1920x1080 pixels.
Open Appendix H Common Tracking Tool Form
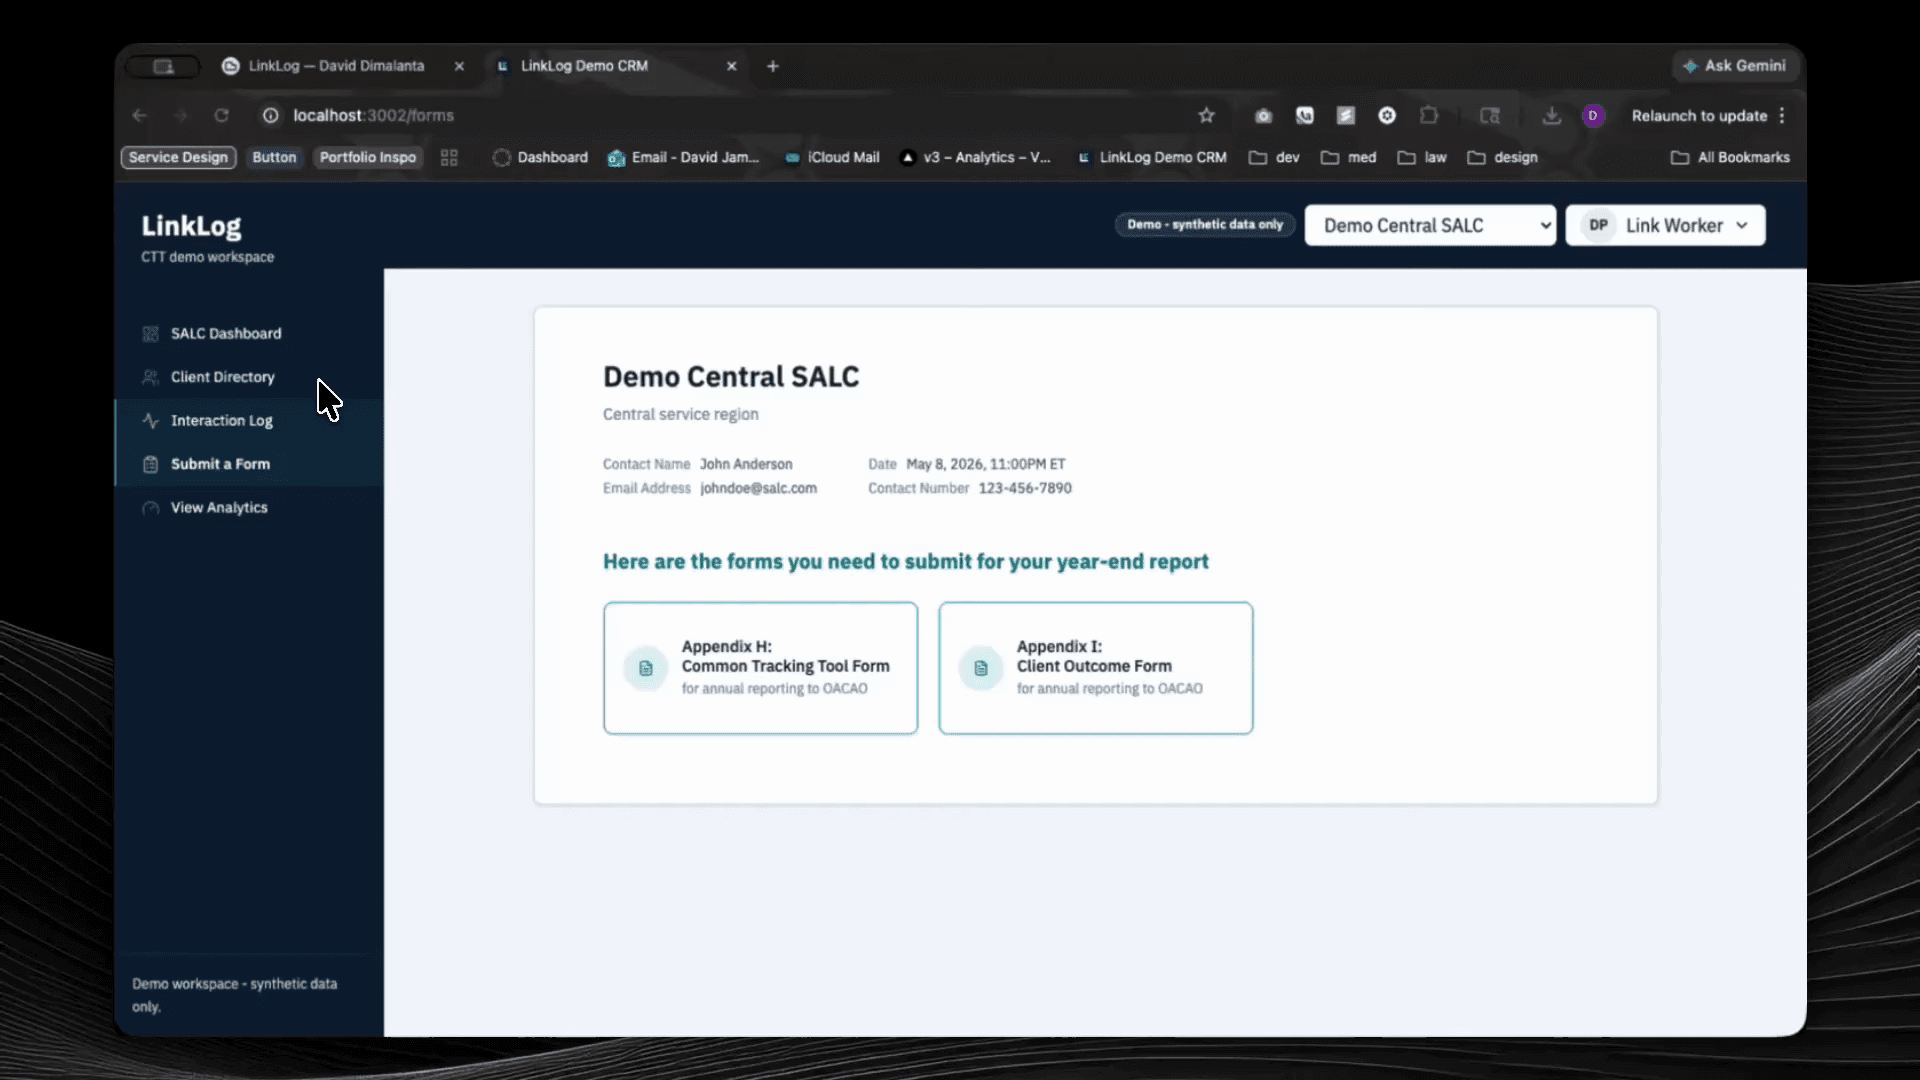[x=760, y=668]
